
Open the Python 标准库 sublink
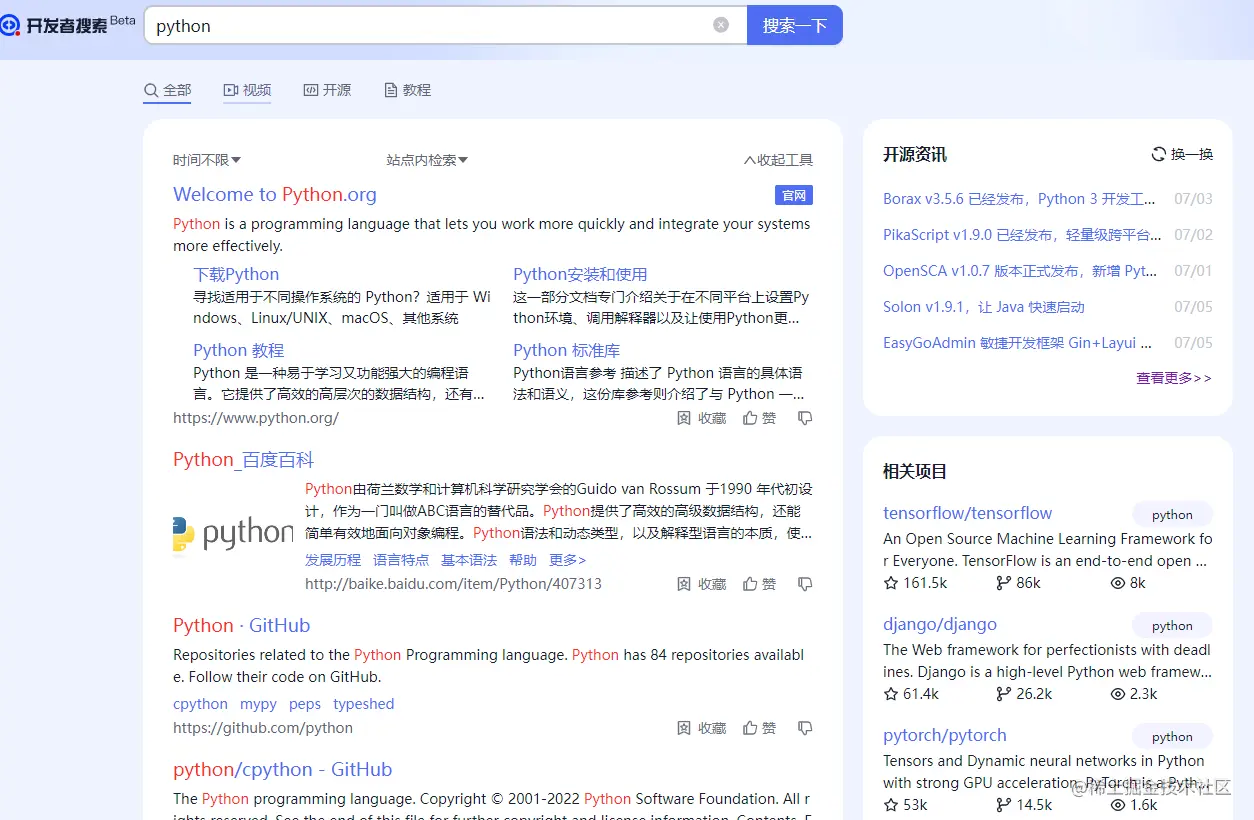567,350
